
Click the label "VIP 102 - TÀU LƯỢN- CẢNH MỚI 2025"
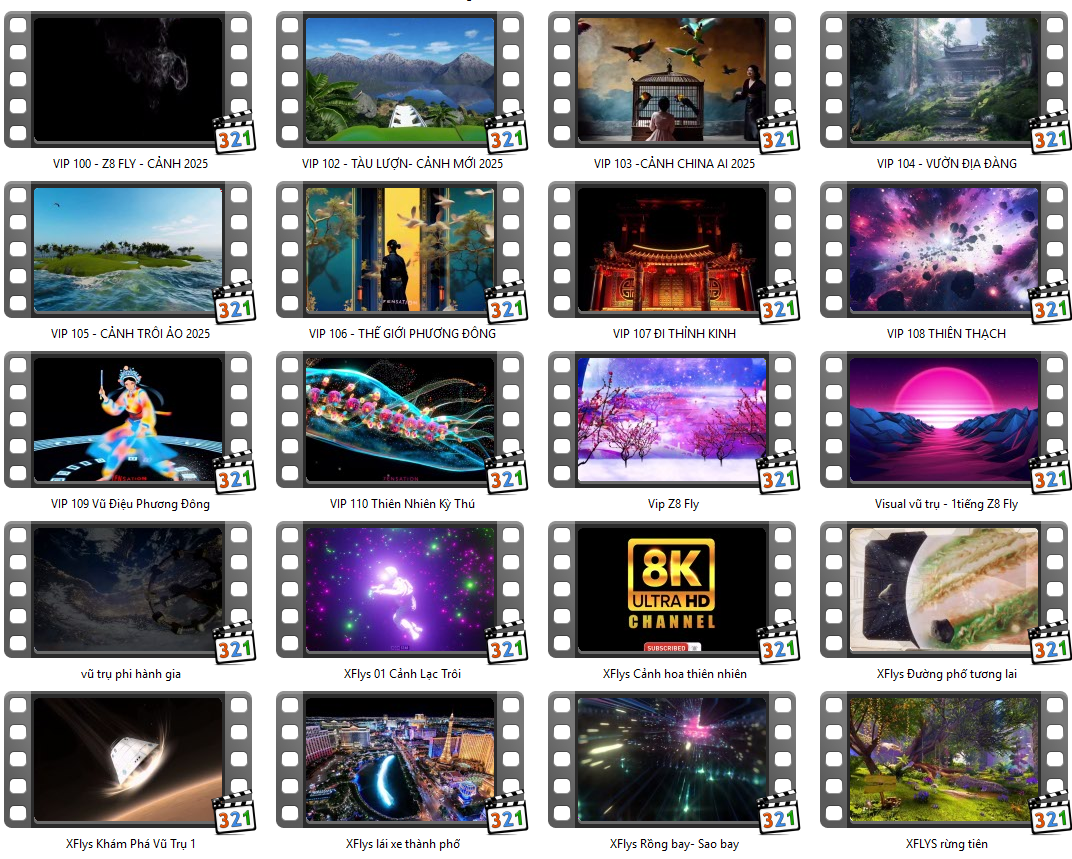402,163
